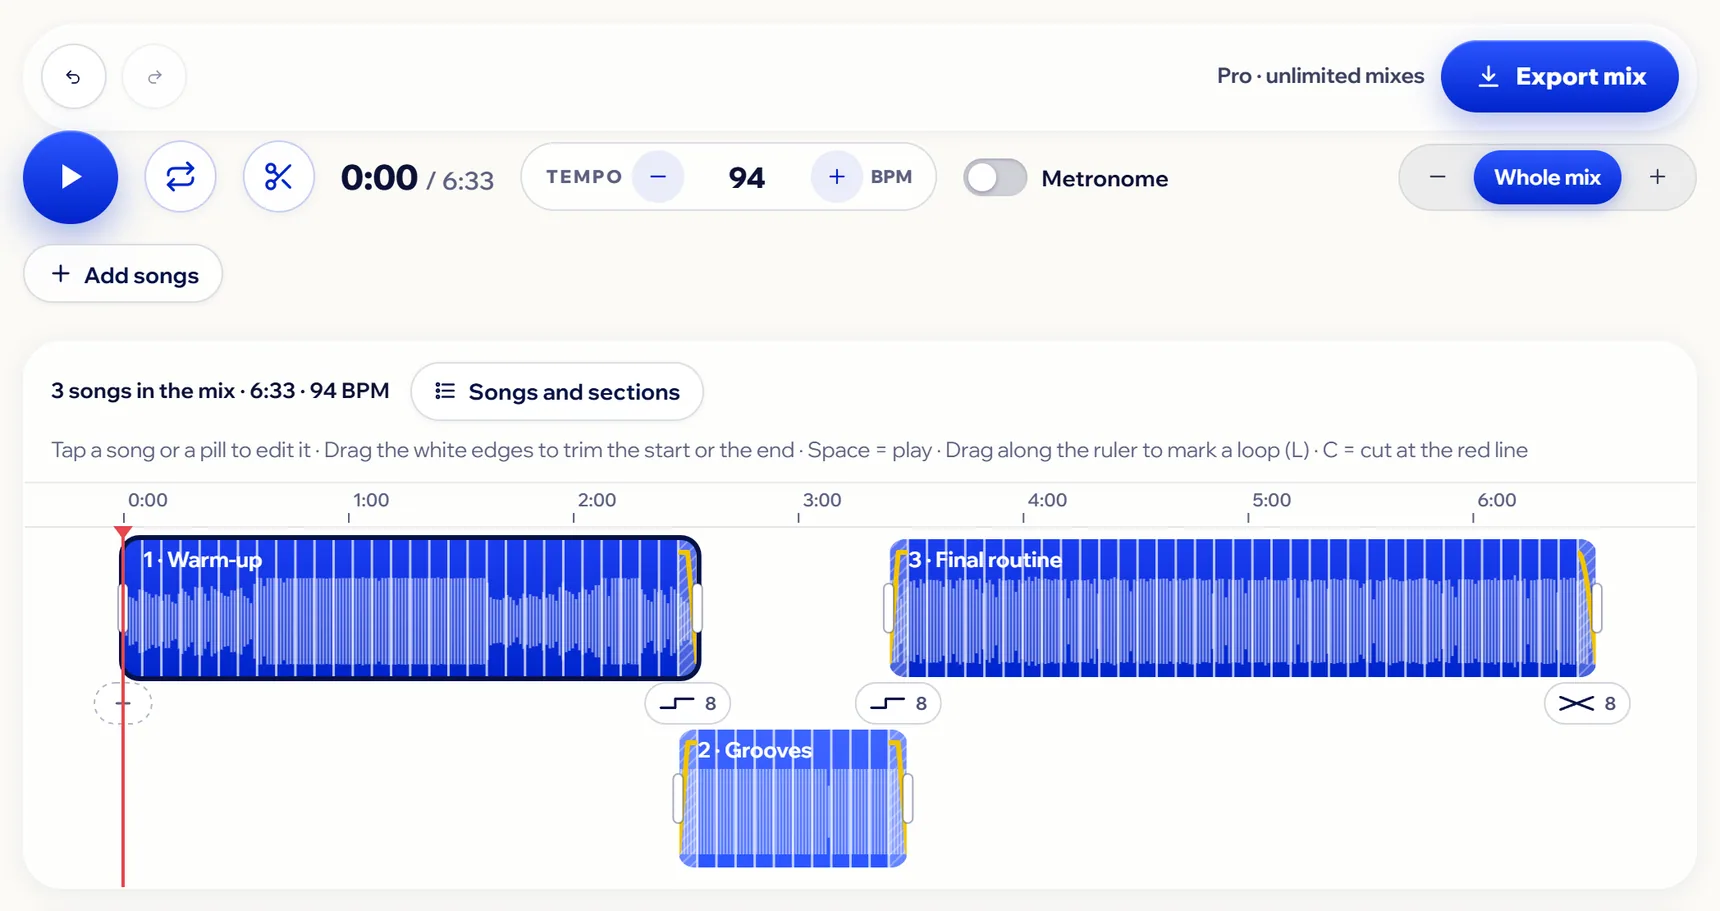This screenshot has width=1720, height=911.
Task: Click the 2:00 mark on the ruler
Action: (597, 500)
